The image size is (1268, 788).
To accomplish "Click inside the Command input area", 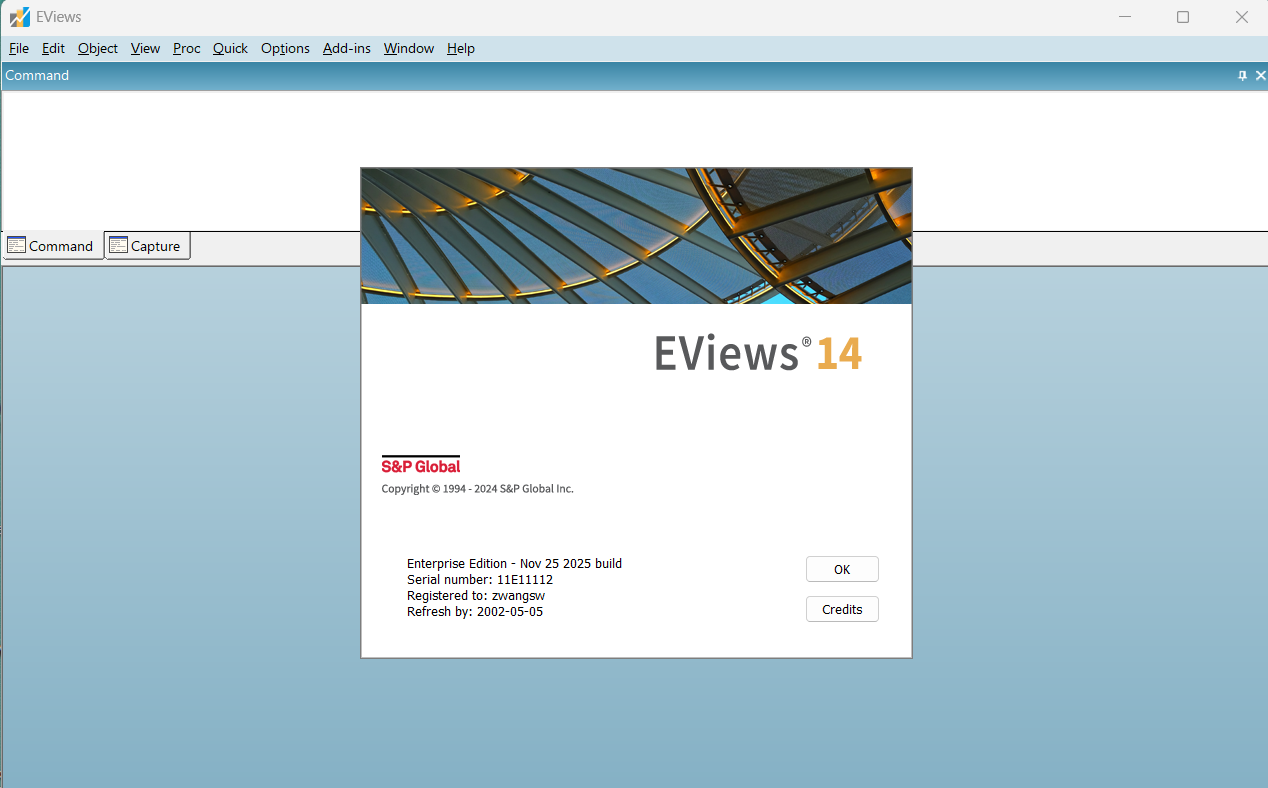I will (634, 160).
